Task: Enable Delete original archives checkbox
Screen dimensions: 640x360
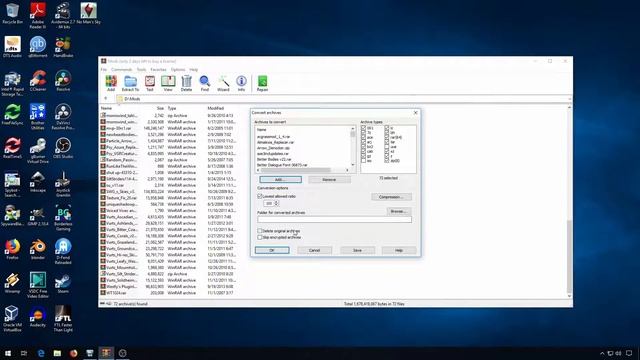Action: (x=260, y=231)
